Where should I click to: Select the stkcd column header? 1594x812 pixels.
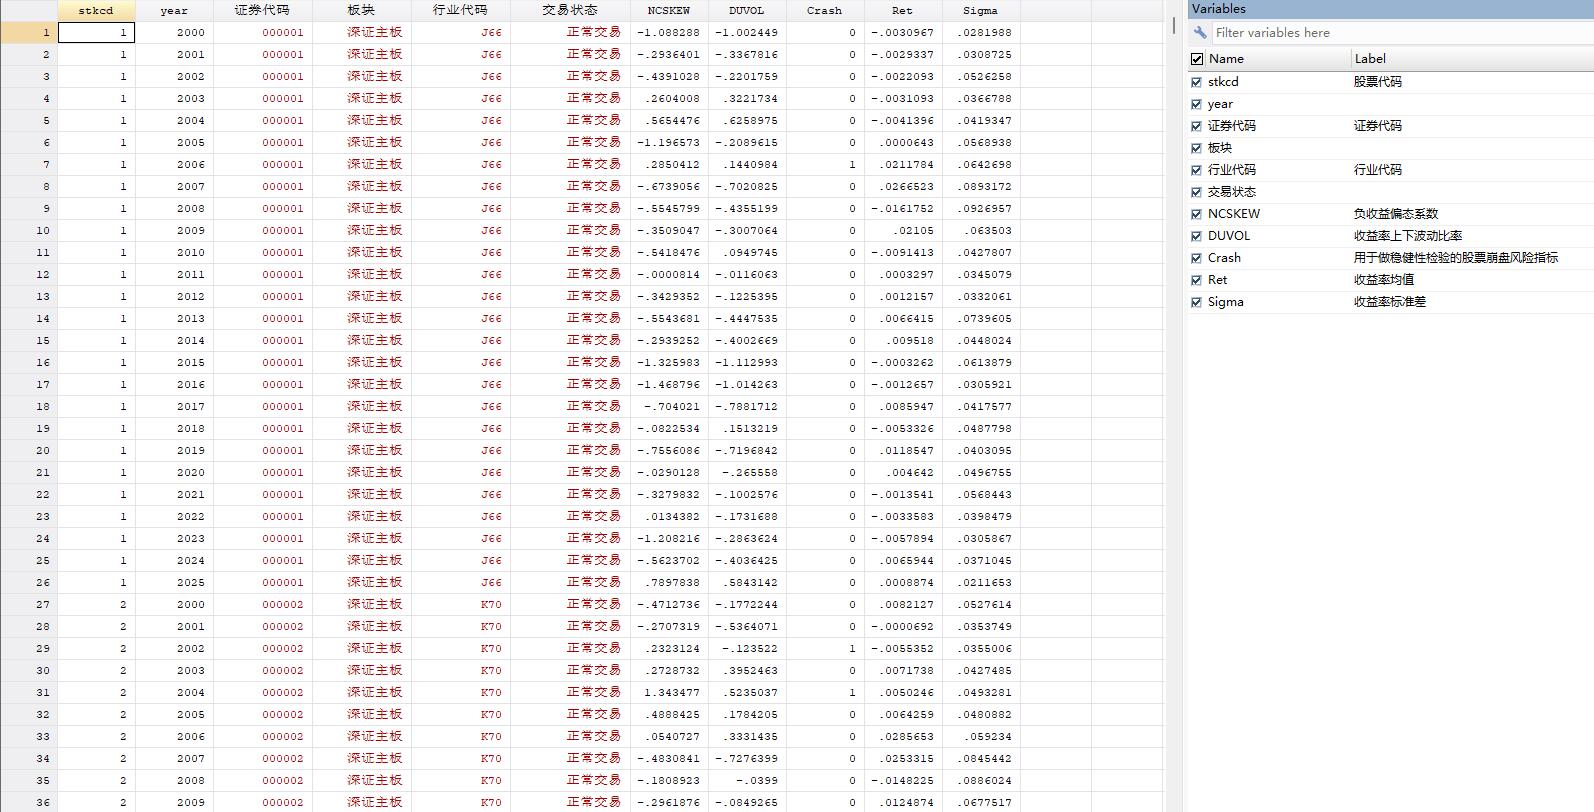coord(96,10)
